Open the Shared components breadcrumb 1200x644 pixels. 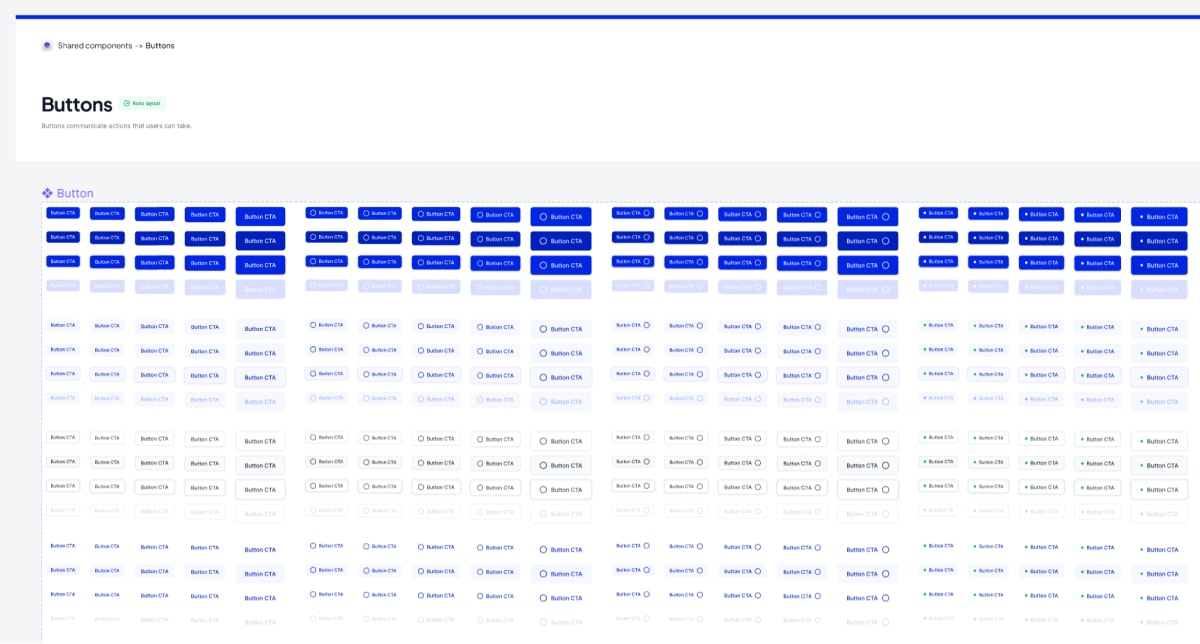[95, 46]
